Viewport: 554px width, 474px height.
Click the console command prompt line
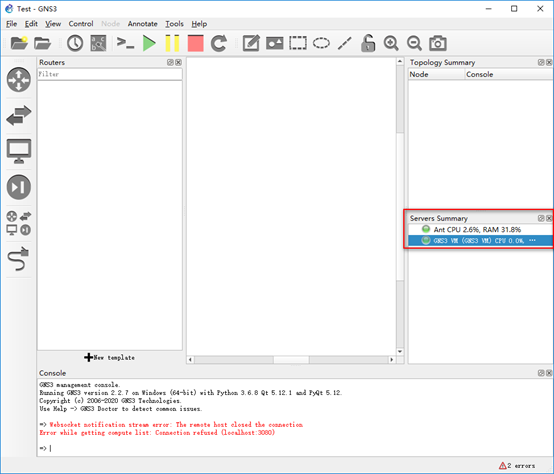coord(295,448)
